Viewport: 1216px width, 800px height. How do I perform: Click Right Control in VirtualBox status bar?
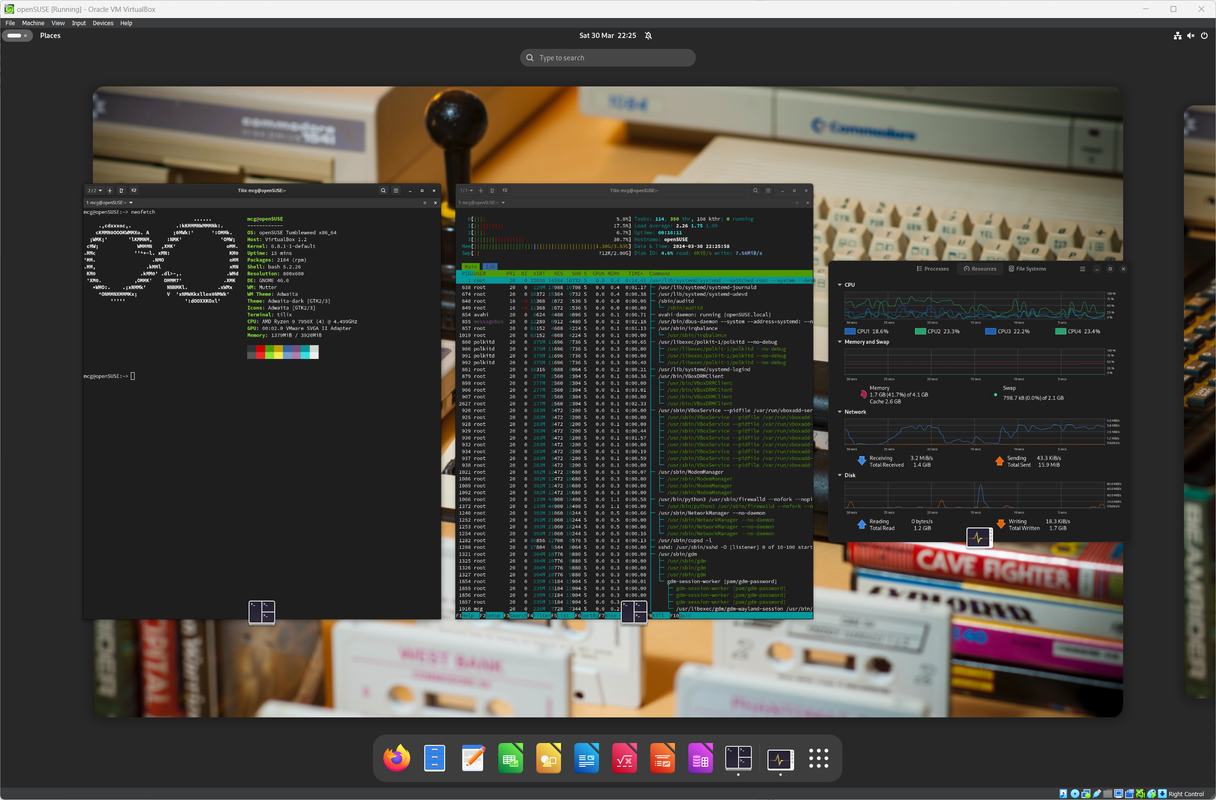point(1186,794)
